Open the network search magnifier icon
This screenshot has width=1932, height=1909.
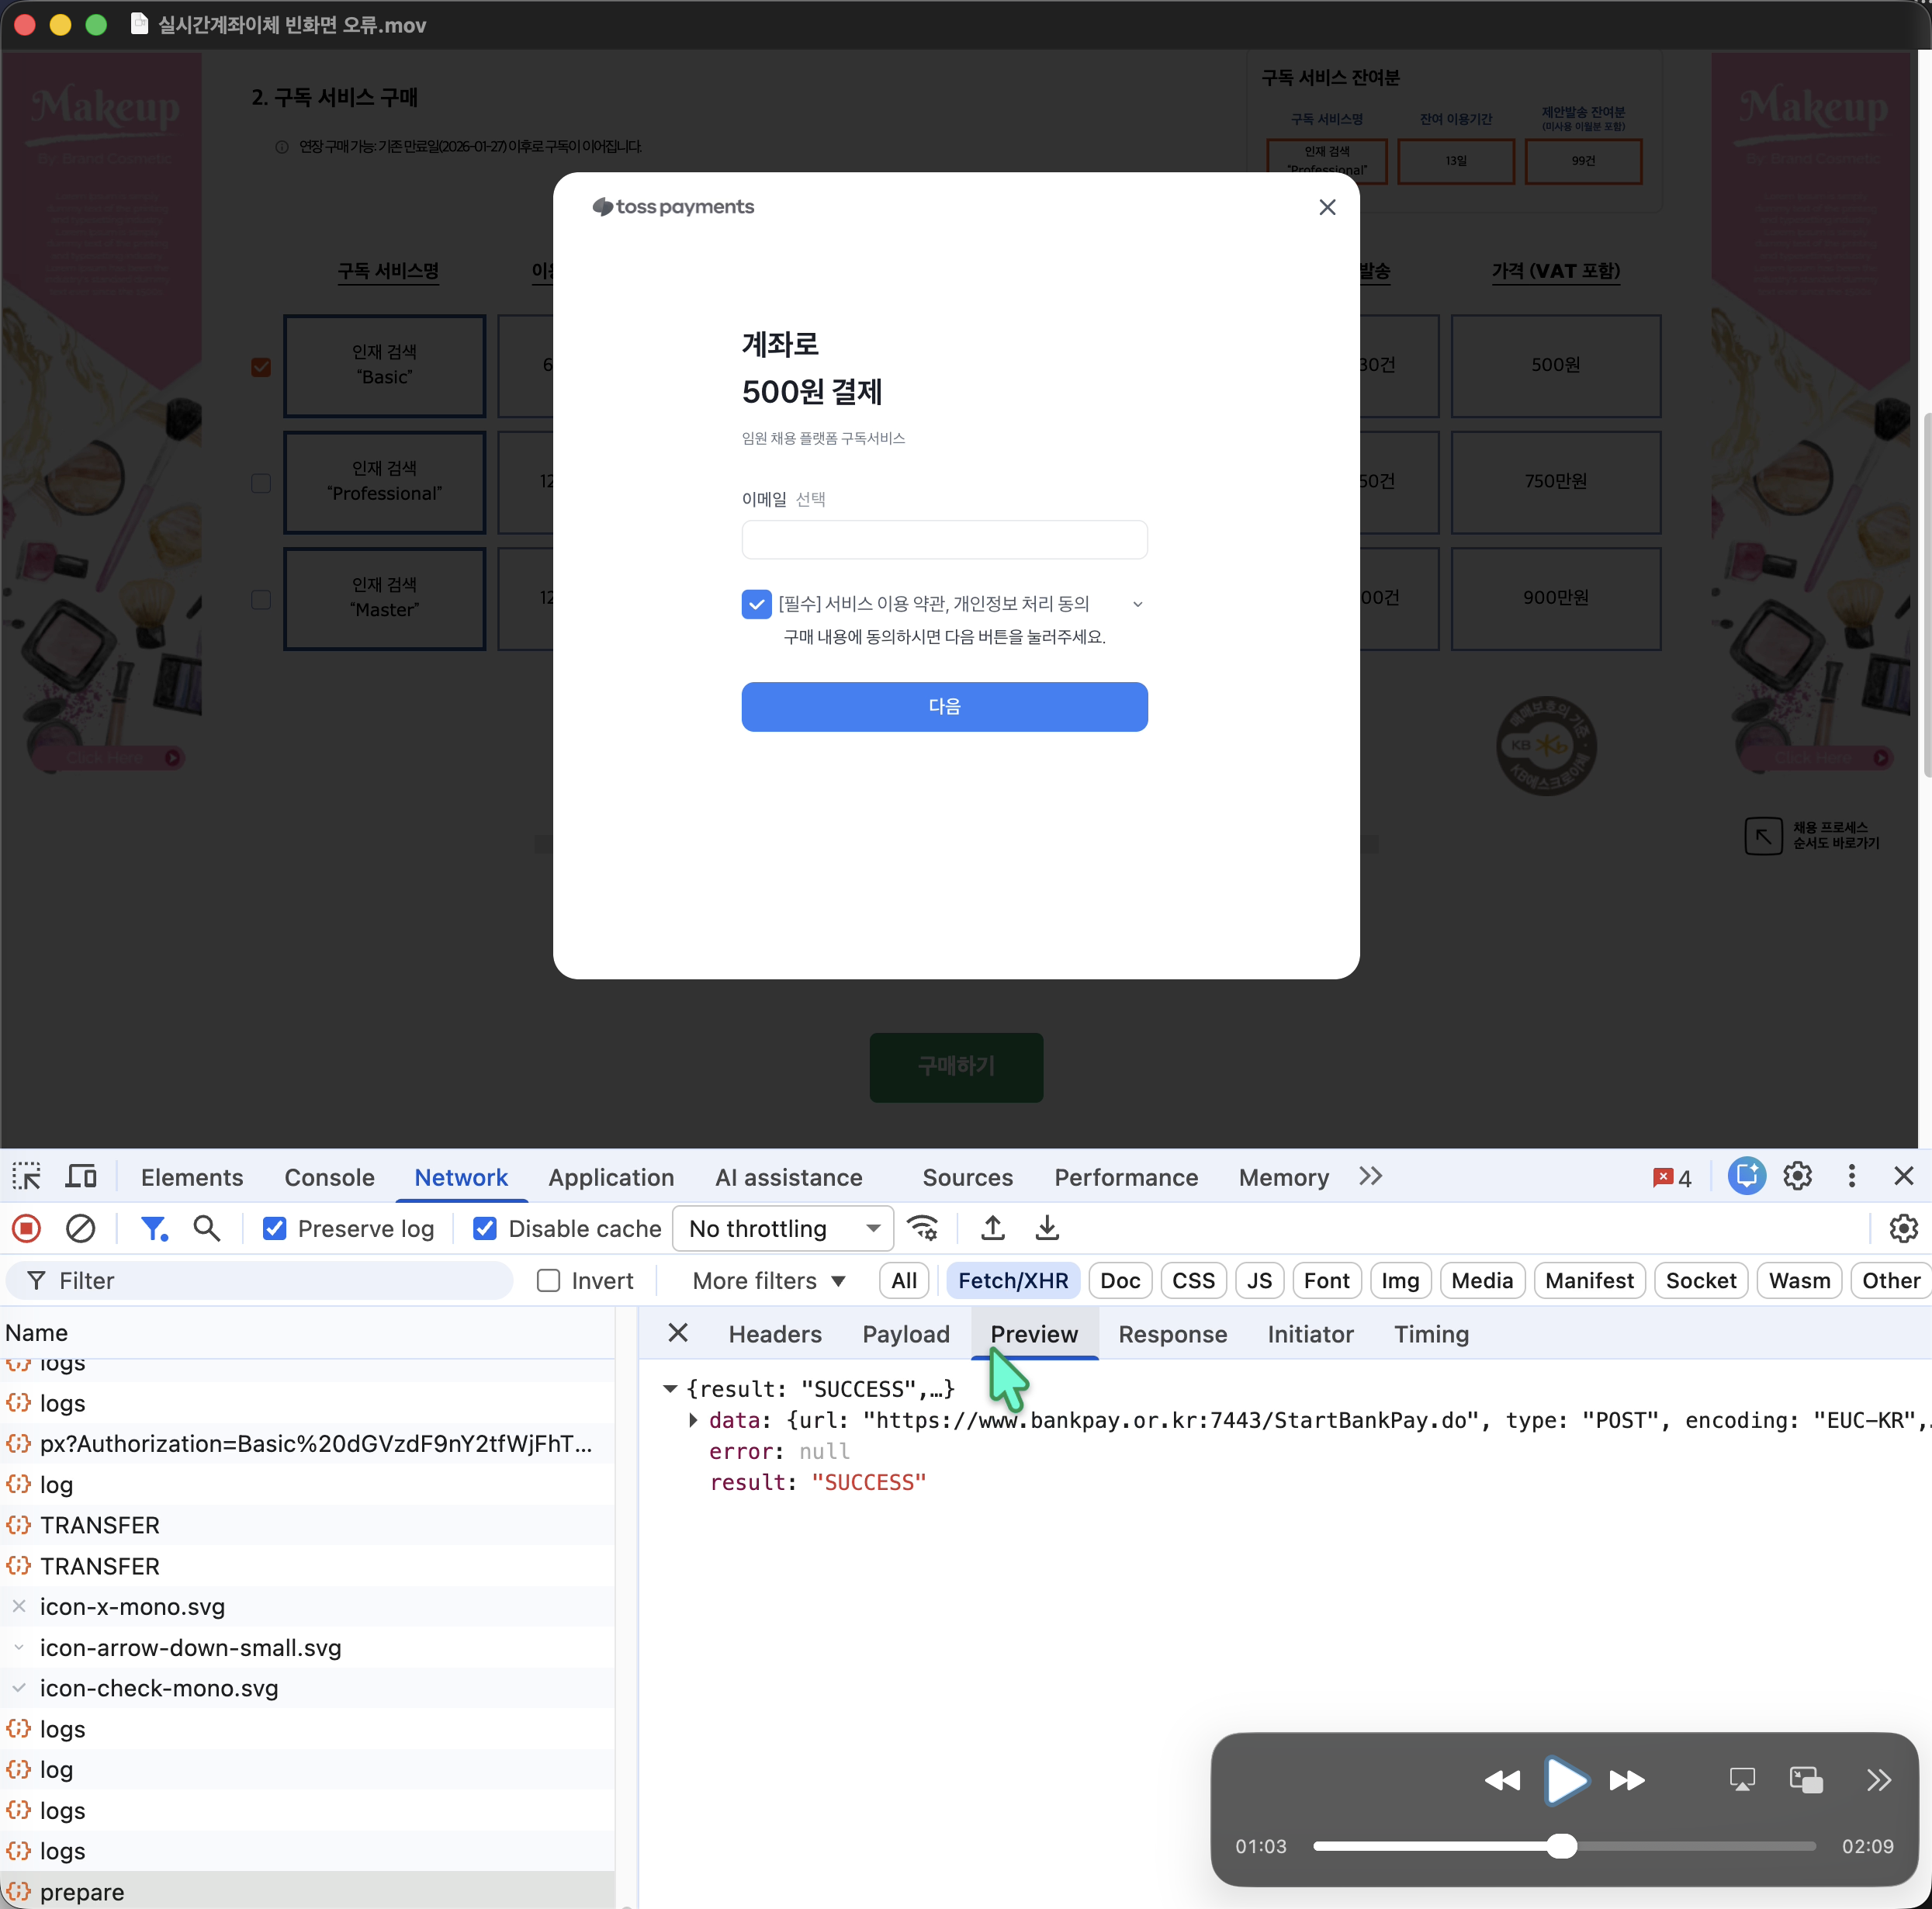coord(207,1228)
